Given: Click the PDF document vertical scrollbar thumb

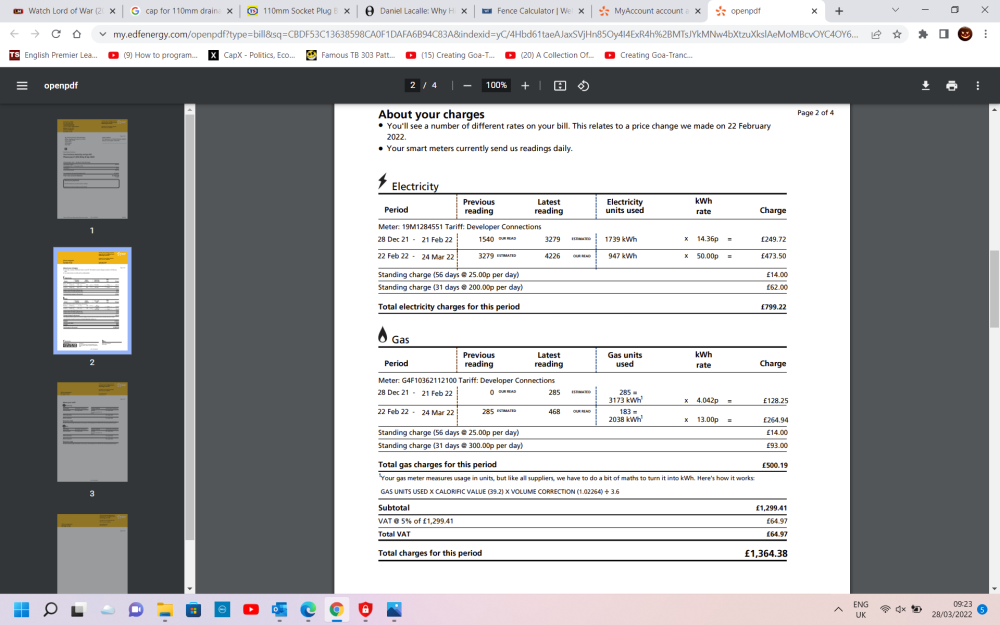Looking at the screenshot, I should pos(994,289).
